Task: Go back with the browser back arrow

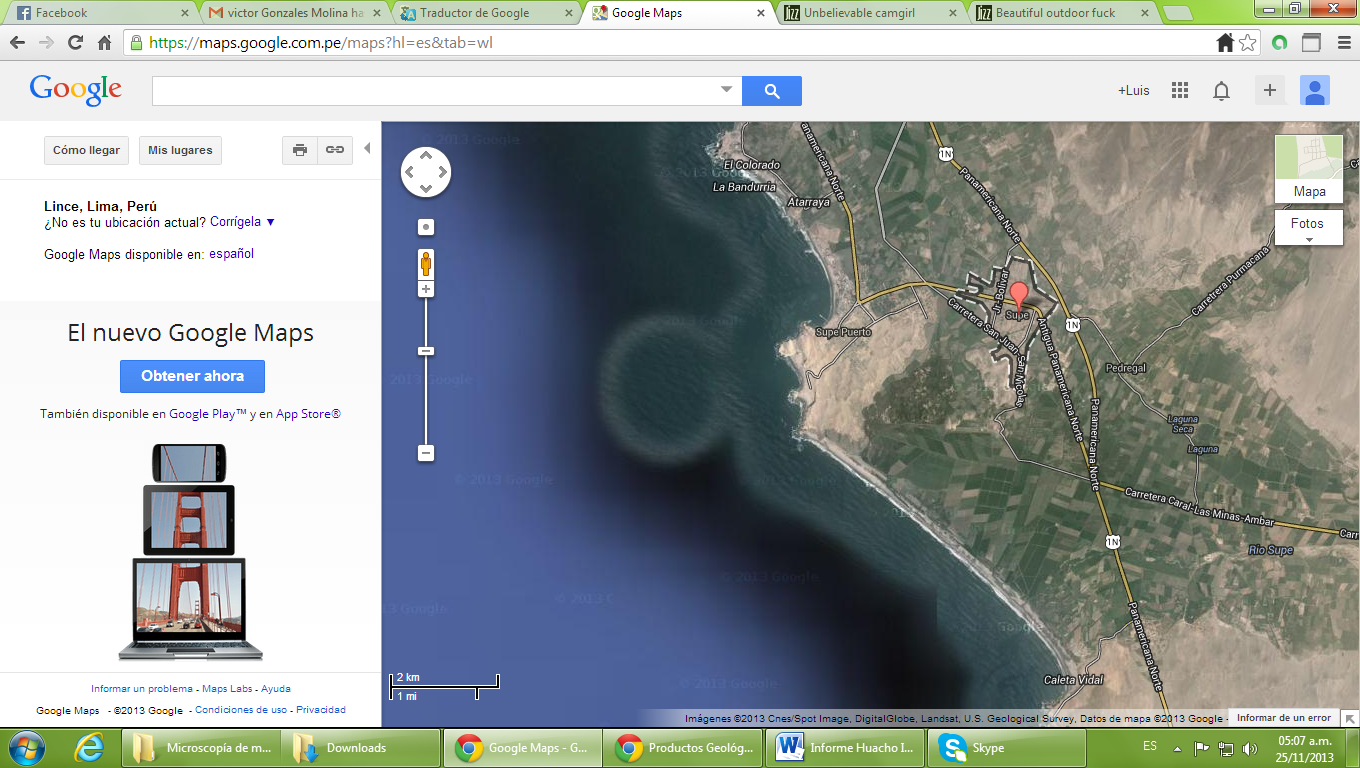Action: [x=17, y=43]
